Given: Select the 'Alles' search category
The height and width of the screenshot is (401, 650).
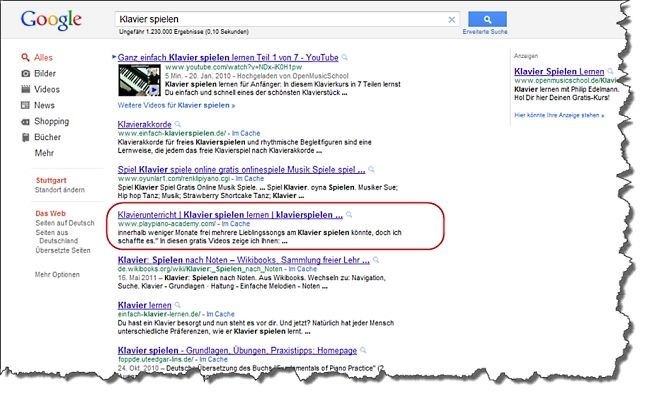Looking at the screenshot, I should click(x=43, y=58).
